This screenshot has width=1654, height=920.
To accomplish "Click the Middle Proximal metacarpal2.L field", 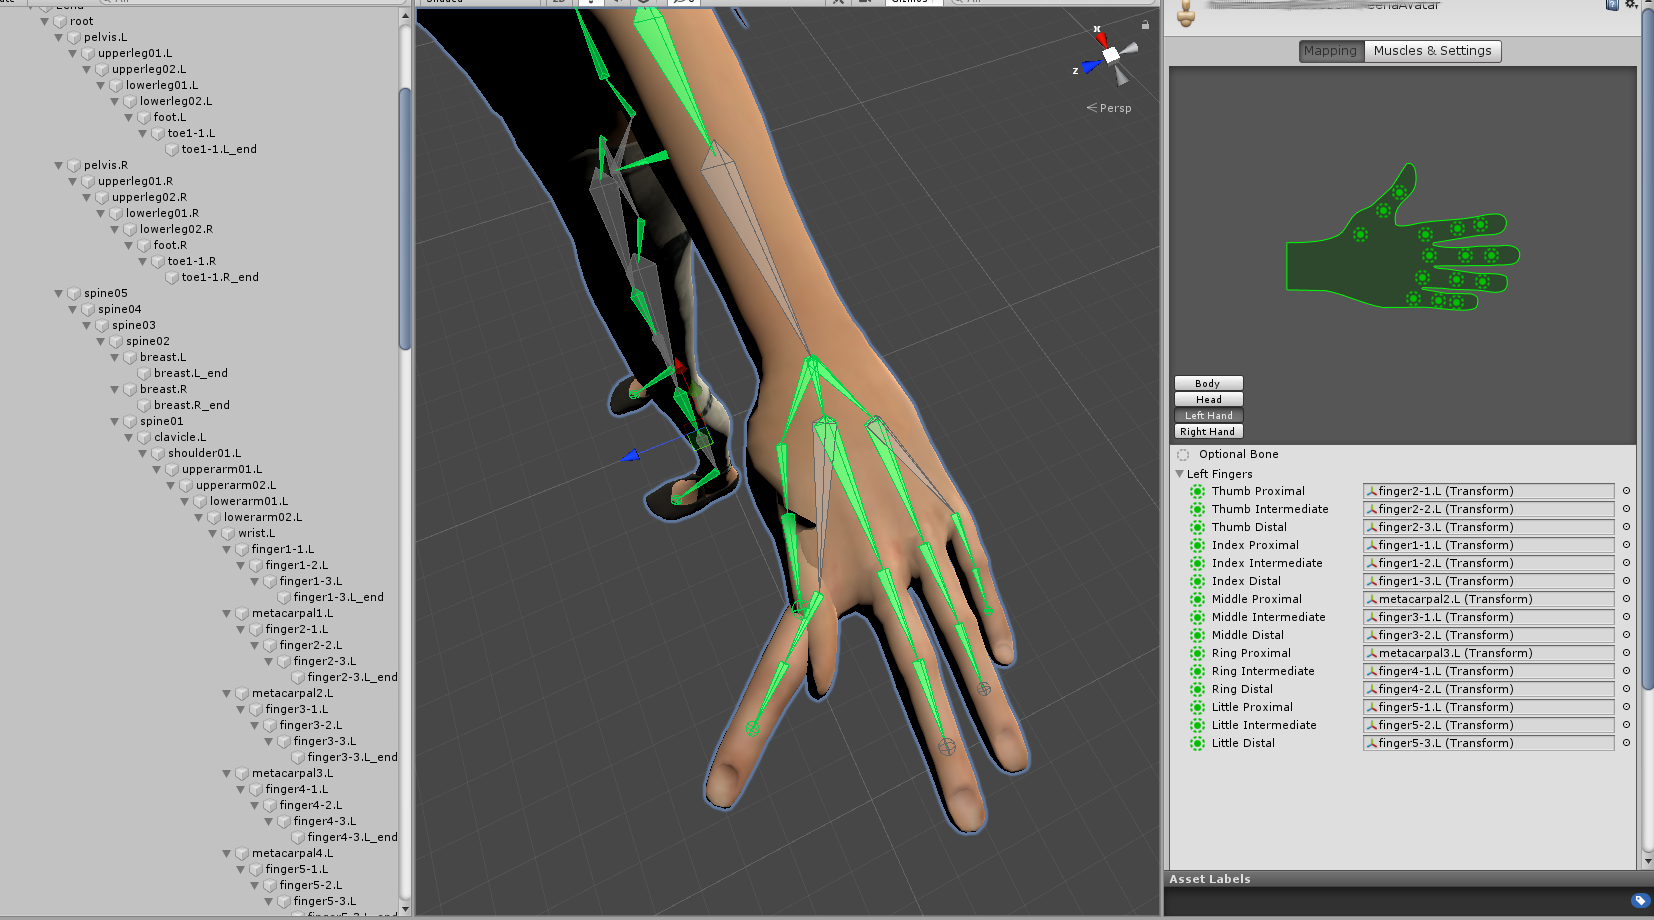I will point(1488,599).
